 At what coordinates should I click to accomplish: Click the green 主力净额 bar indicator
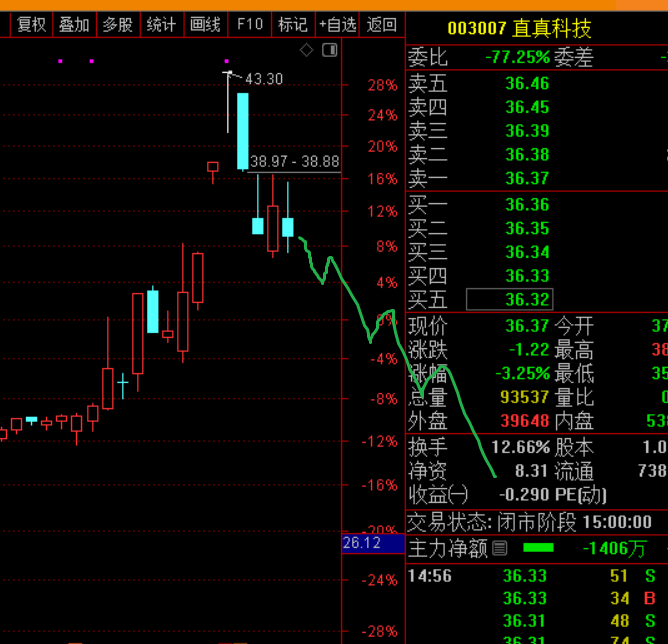(x=538, y=548)
